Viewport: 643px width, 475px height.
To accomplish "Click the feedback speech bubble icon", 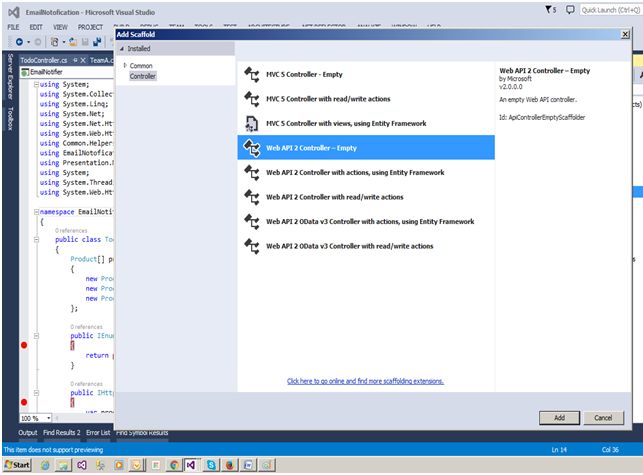I will [x=570, y=9].
